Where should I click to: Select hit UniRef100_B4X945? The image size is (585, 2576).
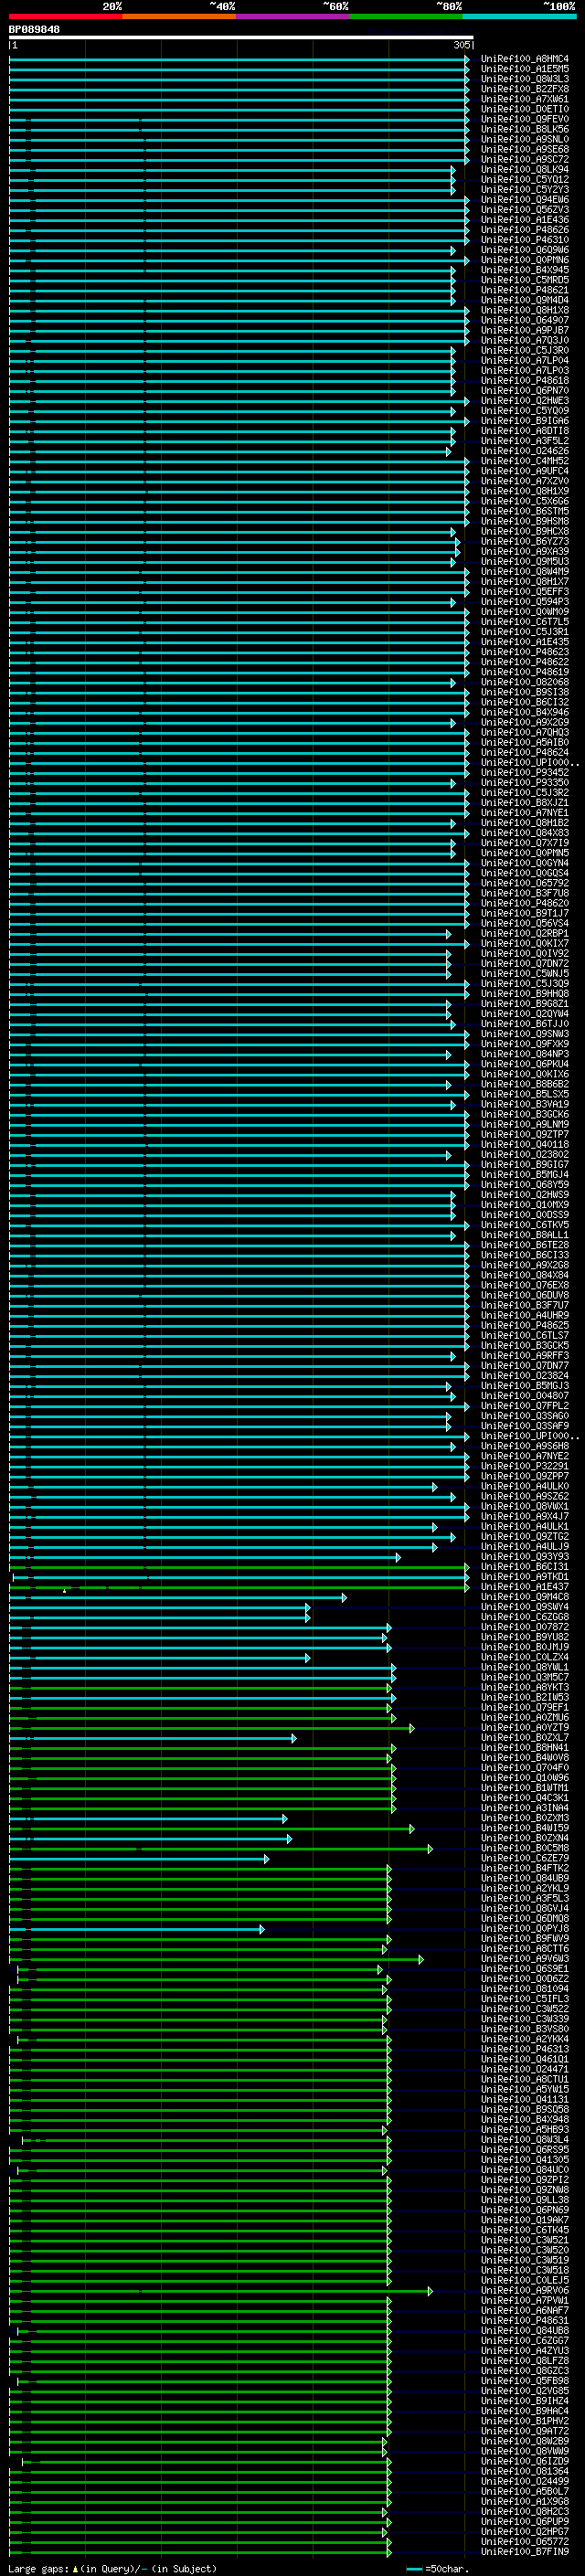[x=524, y=270]
